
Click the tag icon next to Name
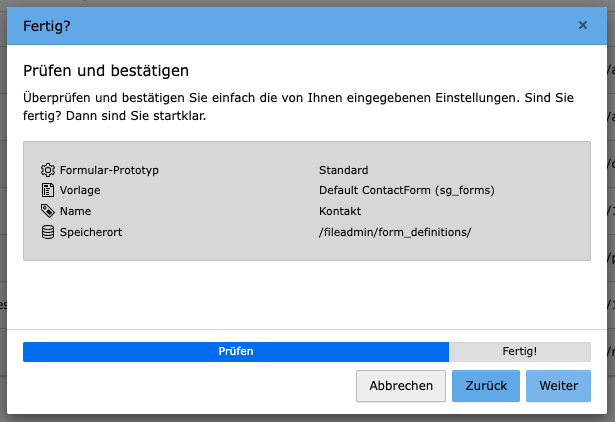pyautogui.click(x=48, y=211)
